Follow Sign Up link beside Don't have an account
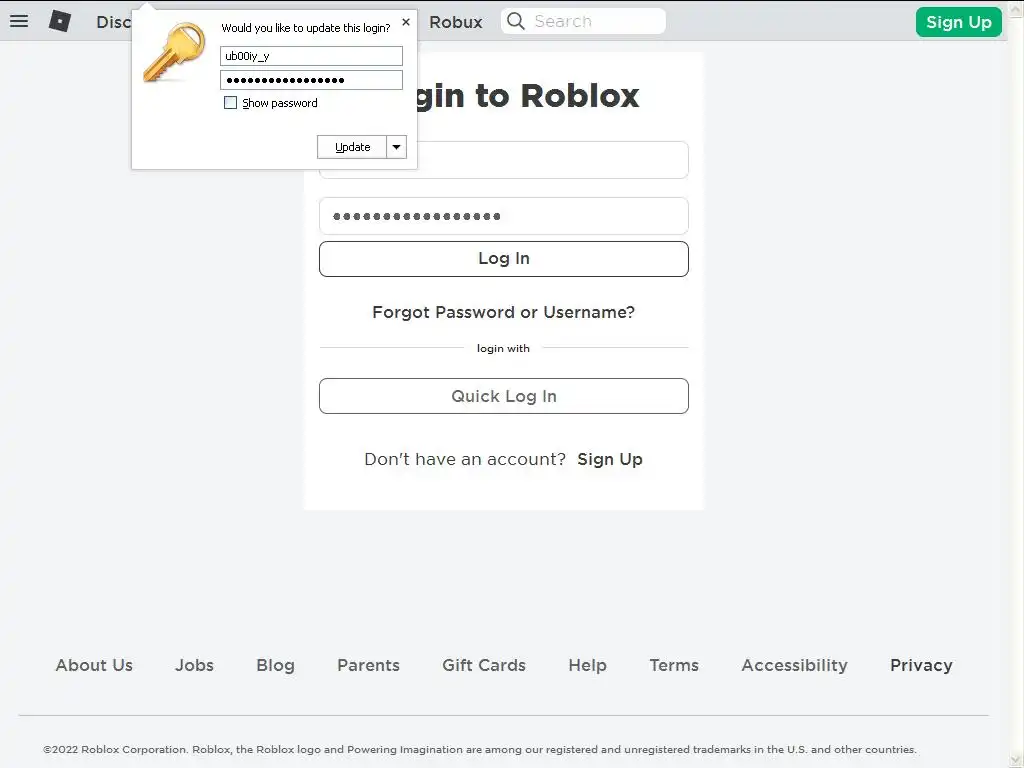Screen dimensions: 1024x768 pos(610,459)
